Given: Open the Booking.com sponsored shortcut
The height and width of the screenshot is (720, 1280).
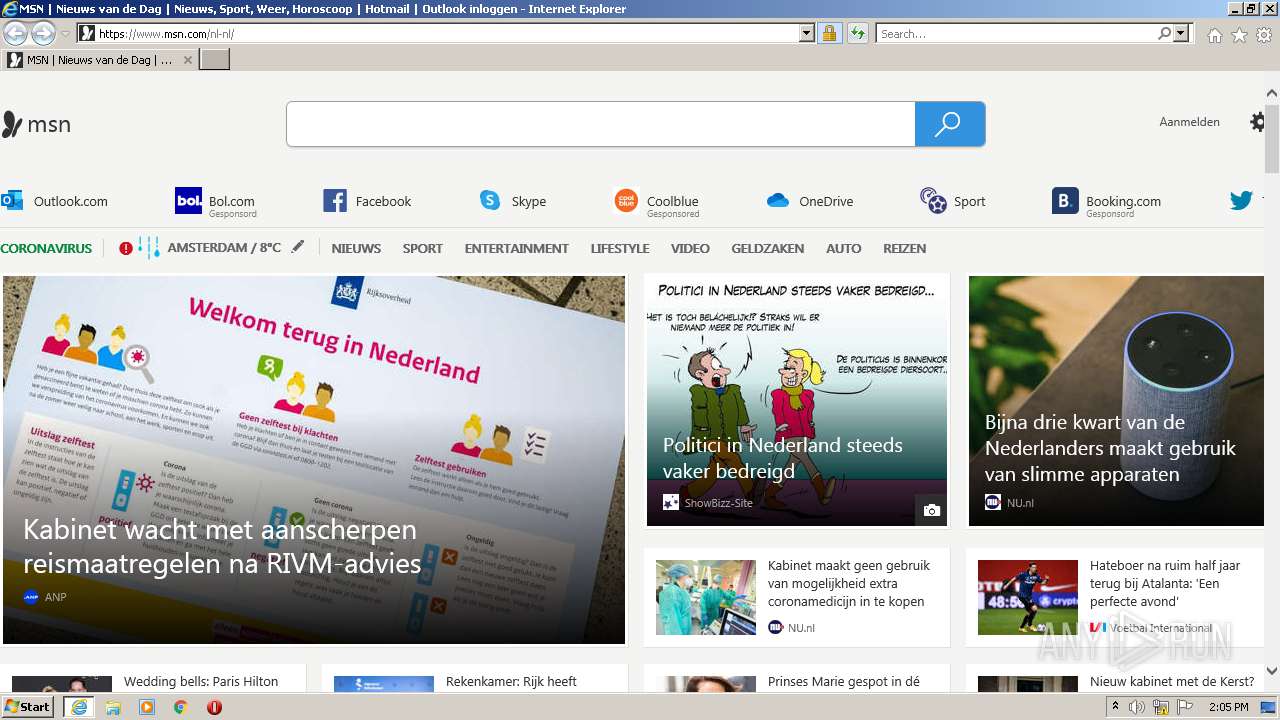Looking at the screenshot, I should (x=1107, y=202).
